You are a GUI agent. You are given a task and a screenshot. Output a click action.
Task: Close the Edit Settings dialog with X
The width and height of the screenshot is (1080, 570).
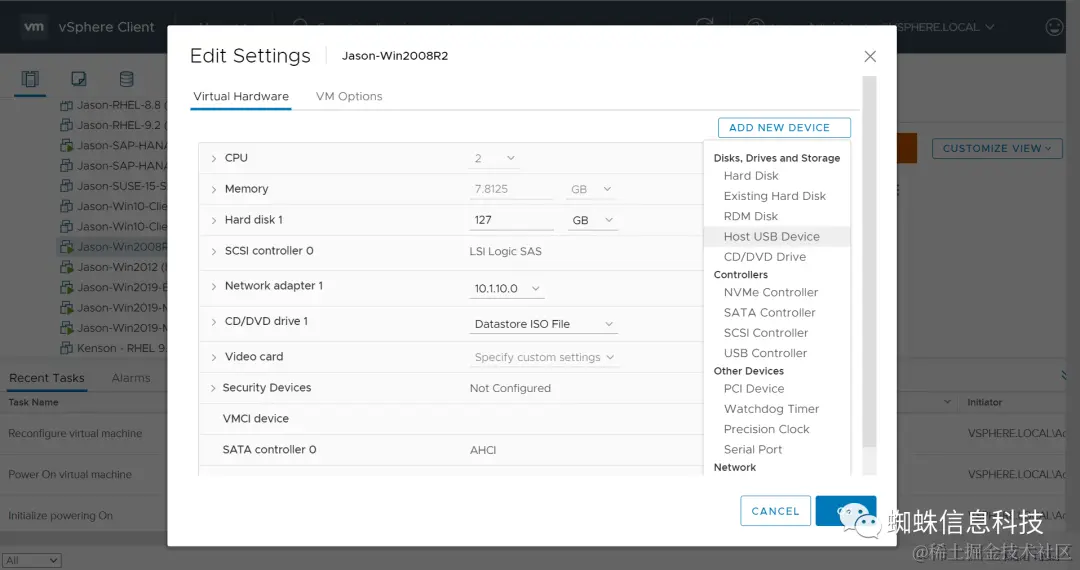(x=870, y=56)
